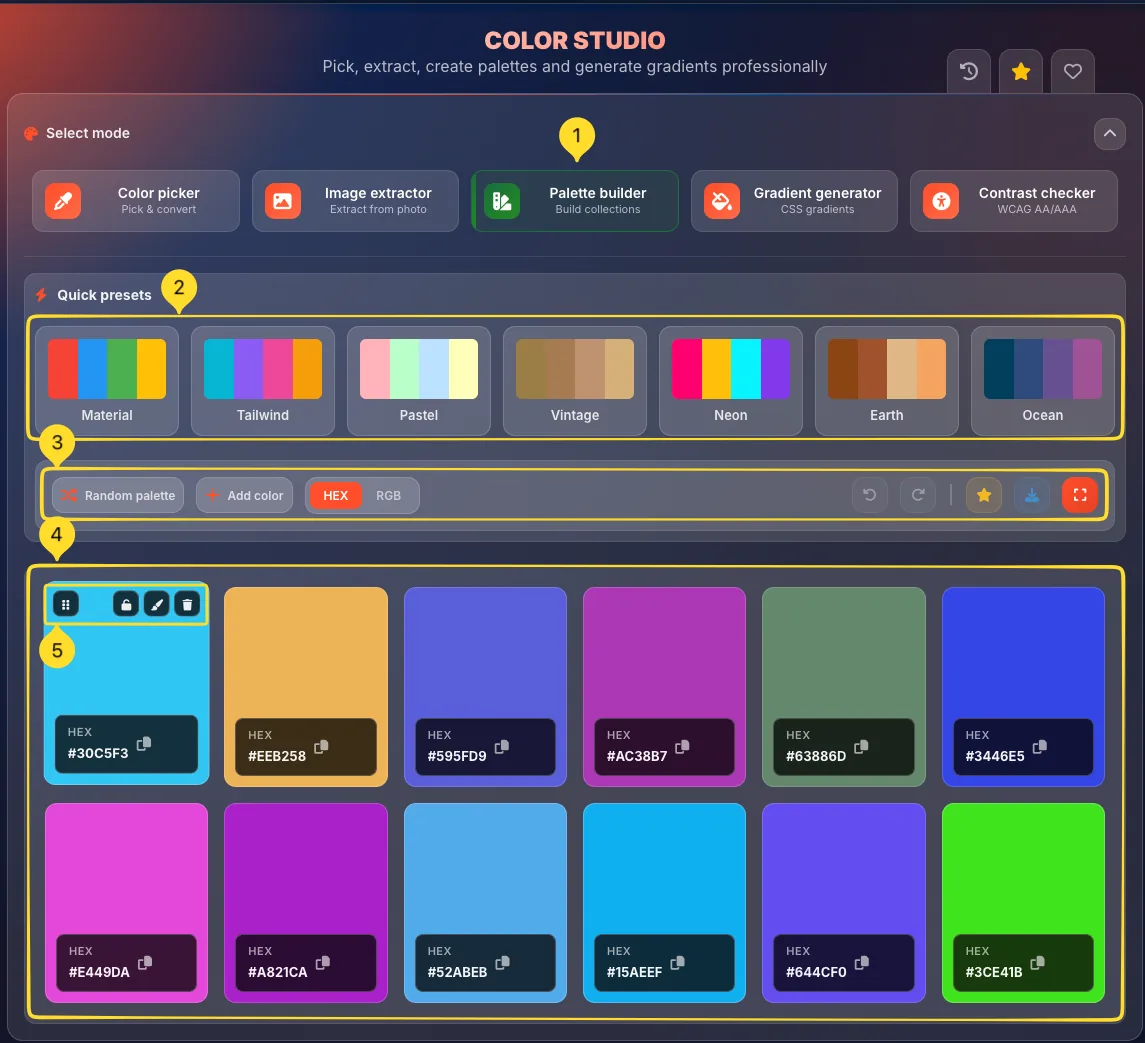Delete the #30C5F3 swatch
The width and height of the screenshot is (1145, 1043).
tap(187, 604)
